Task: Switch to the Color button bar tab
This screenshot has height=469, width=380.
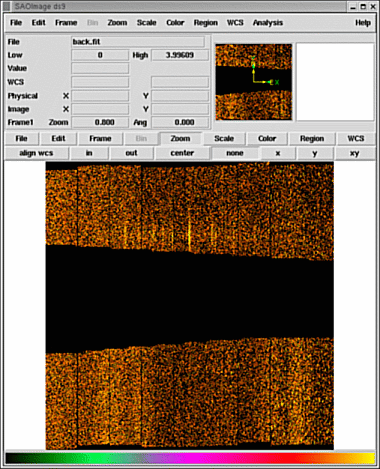Action: coord(267,139)
